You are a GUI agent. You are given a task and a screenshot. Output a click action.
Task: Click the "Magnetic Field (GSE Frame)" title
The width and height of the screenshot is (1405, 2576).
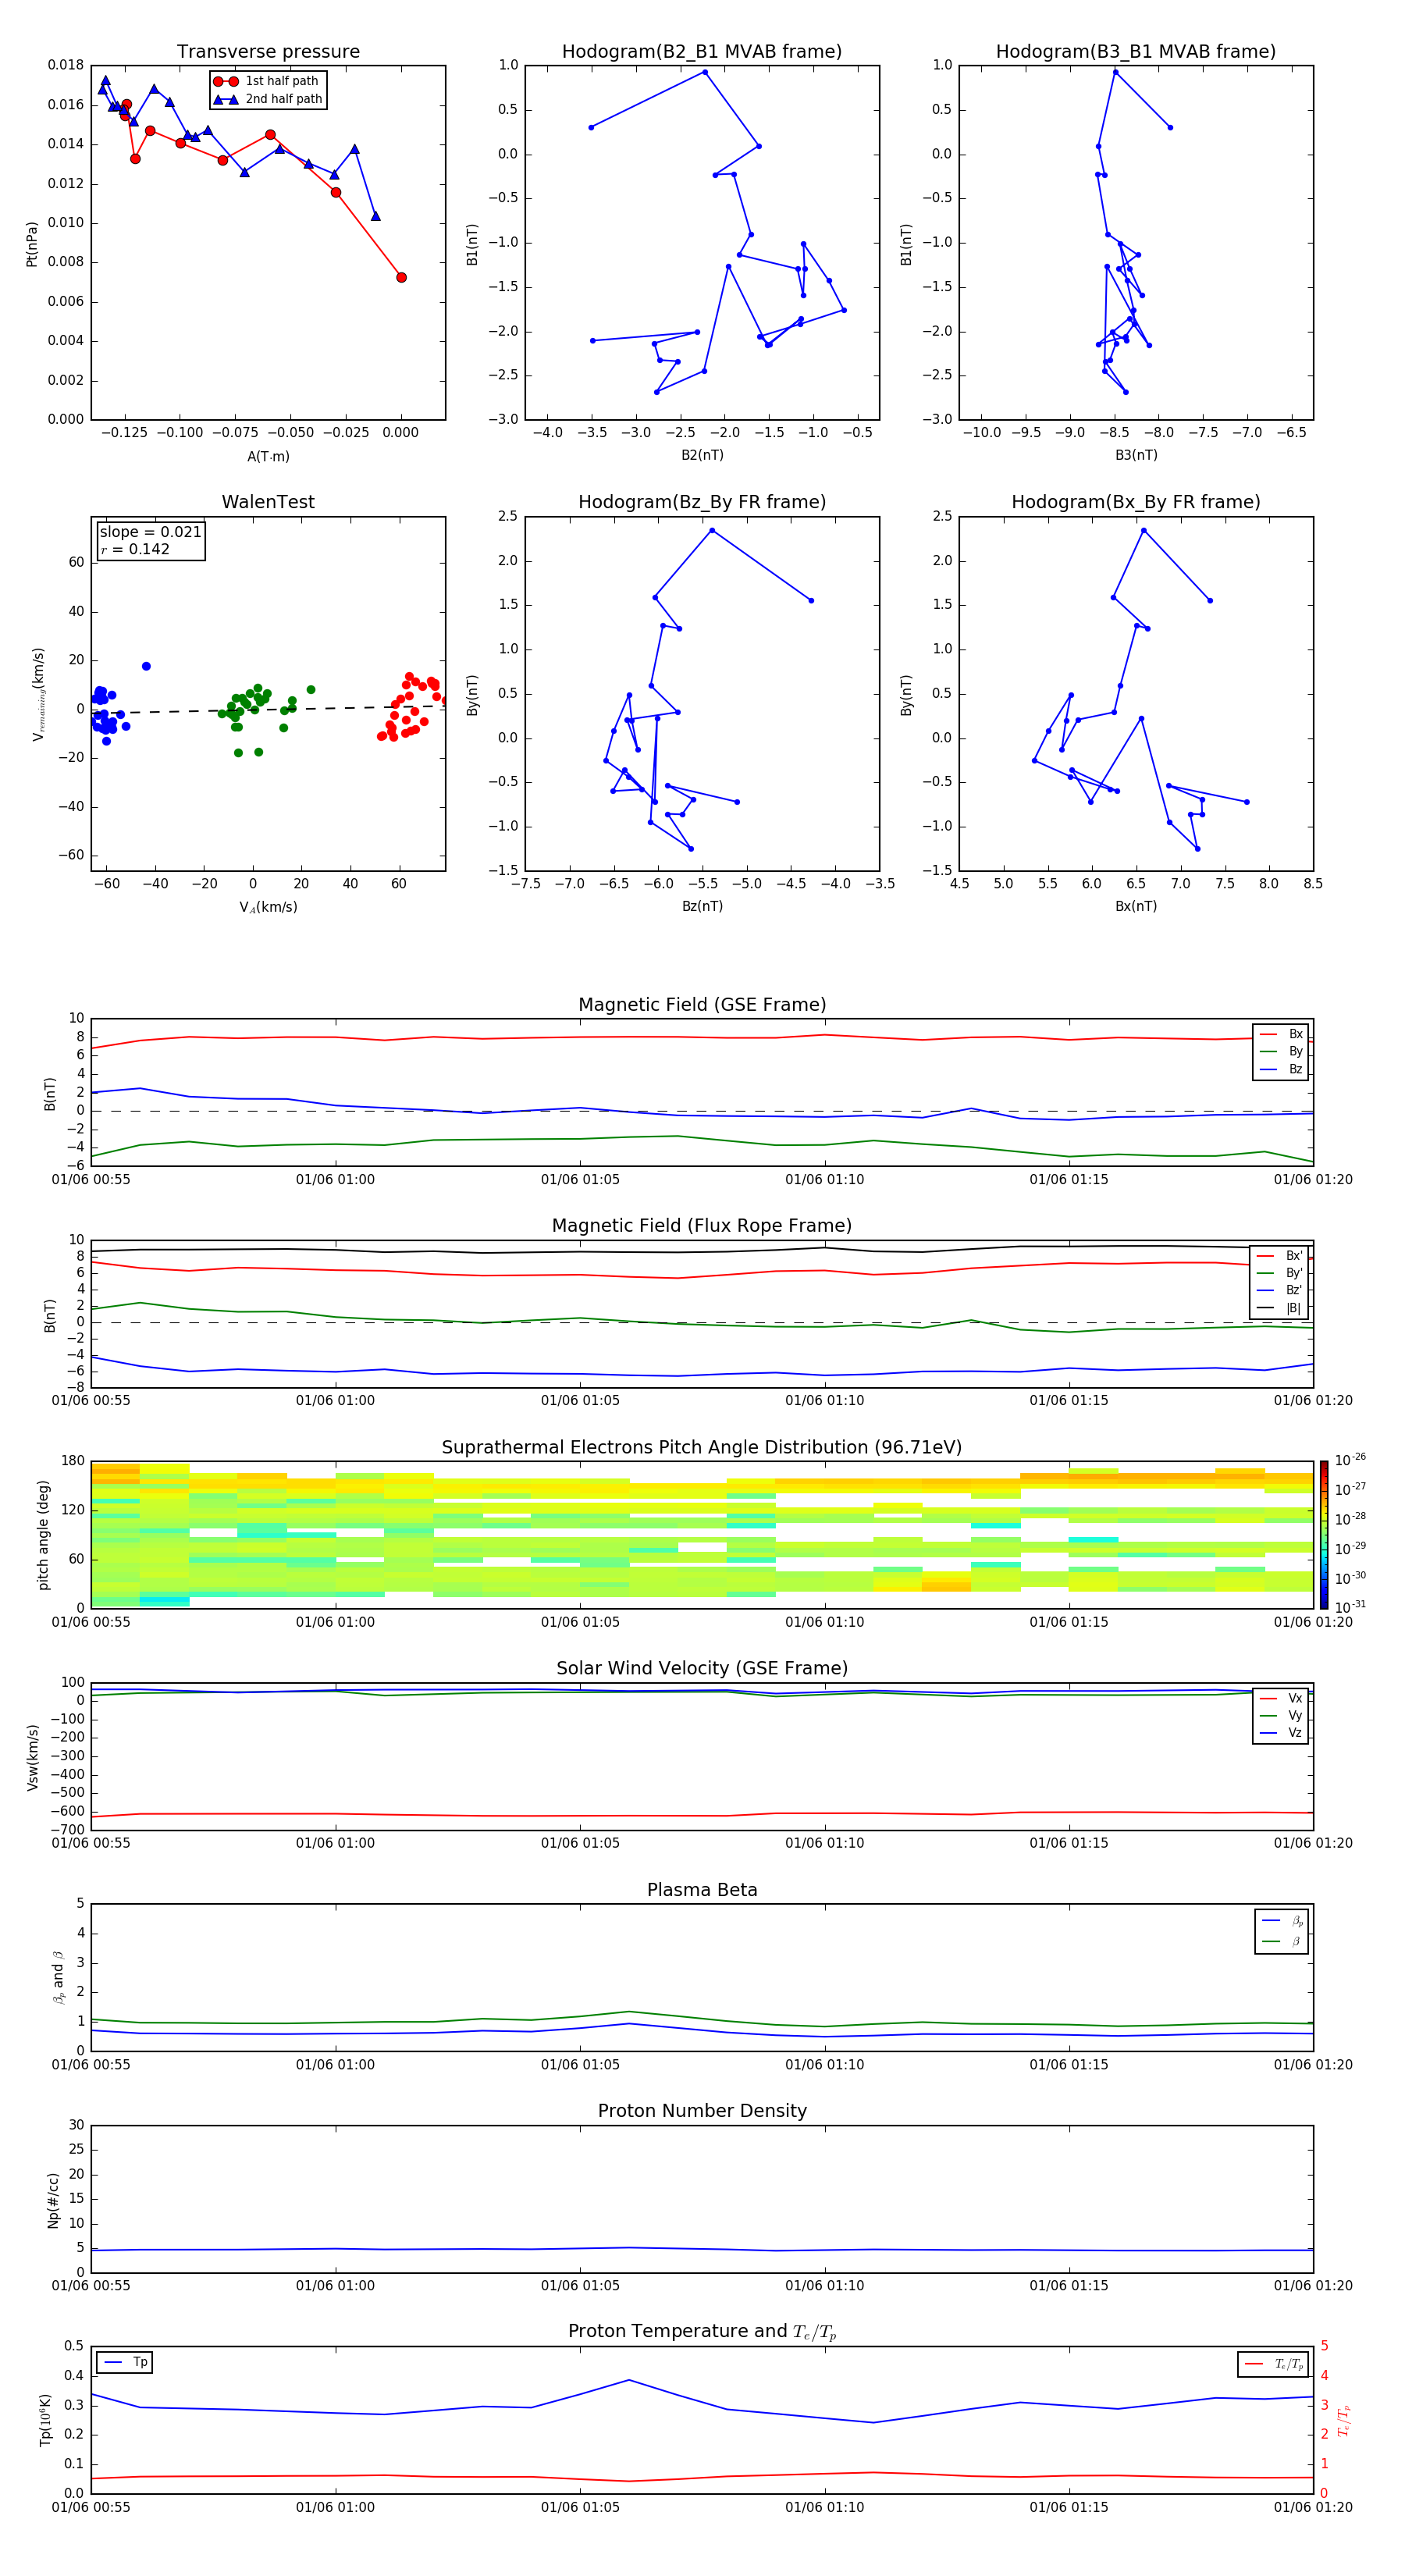click(702, 1004)
